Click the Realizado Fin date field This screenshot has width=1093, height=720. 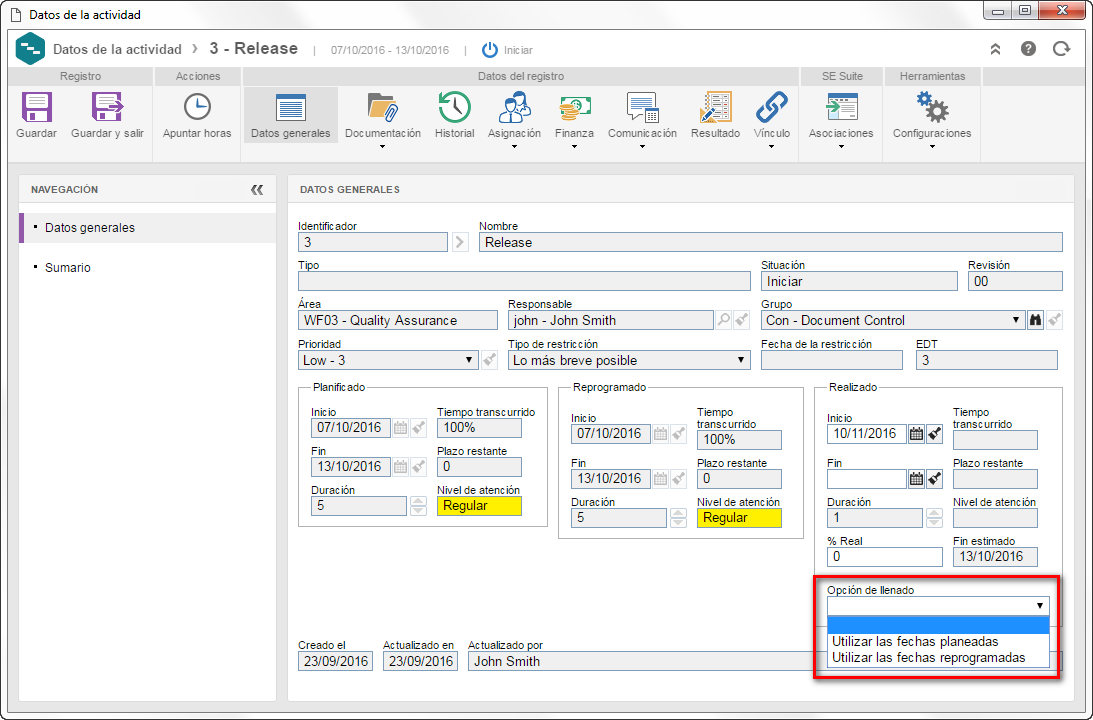pos(866,479)
